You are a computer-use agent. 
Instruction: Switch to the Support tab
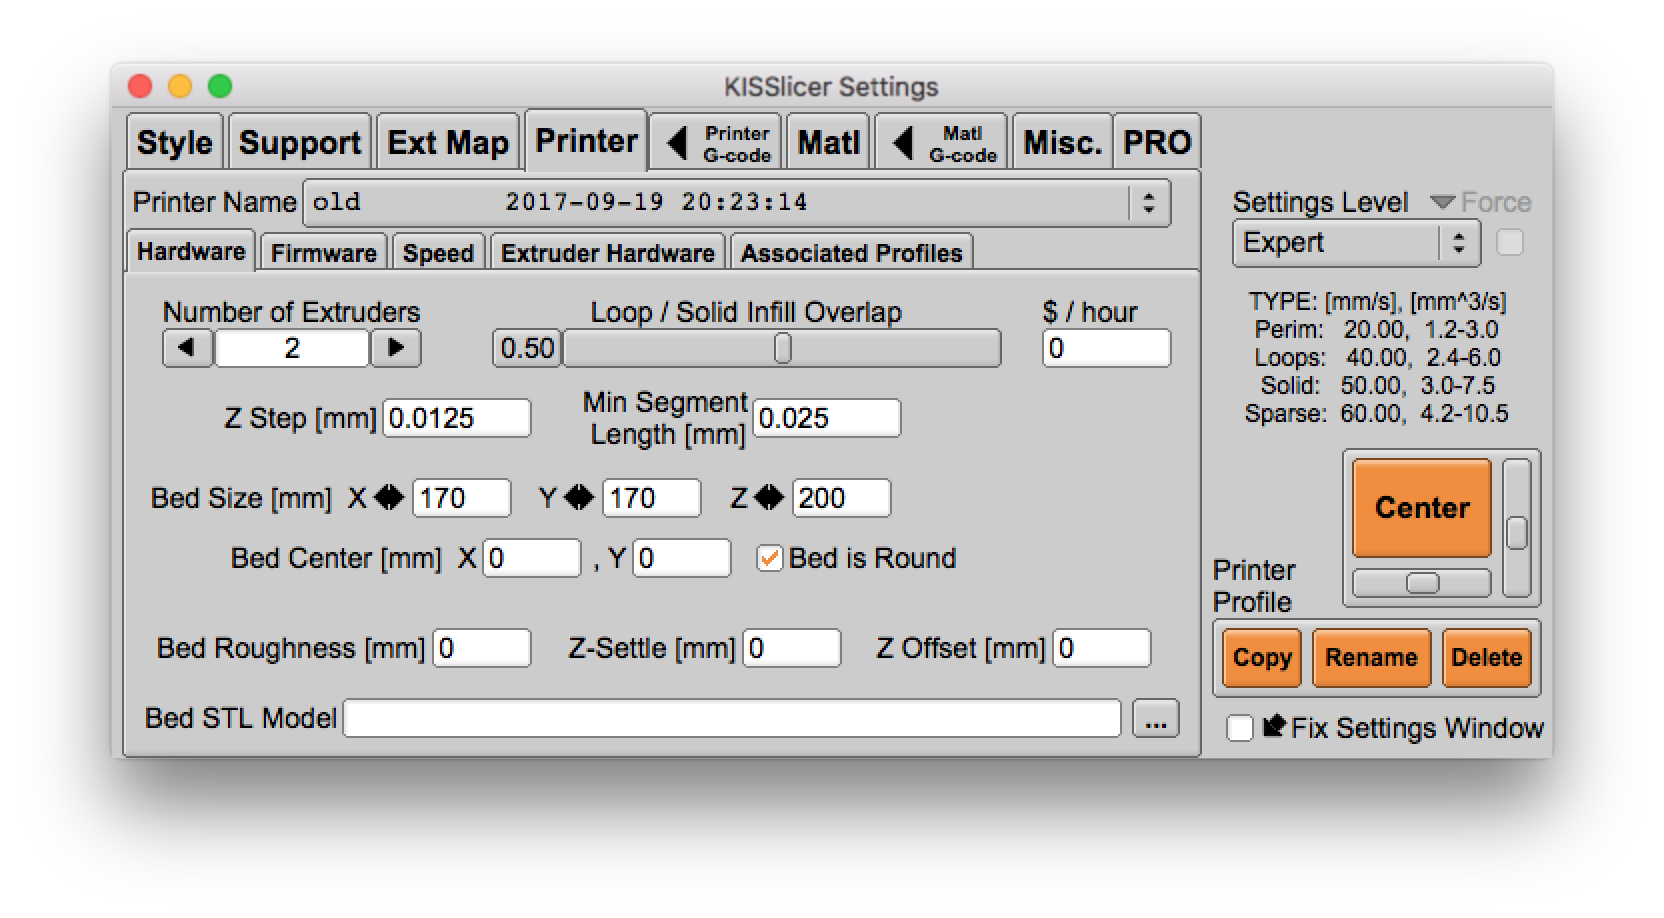[x=300, y=142]
